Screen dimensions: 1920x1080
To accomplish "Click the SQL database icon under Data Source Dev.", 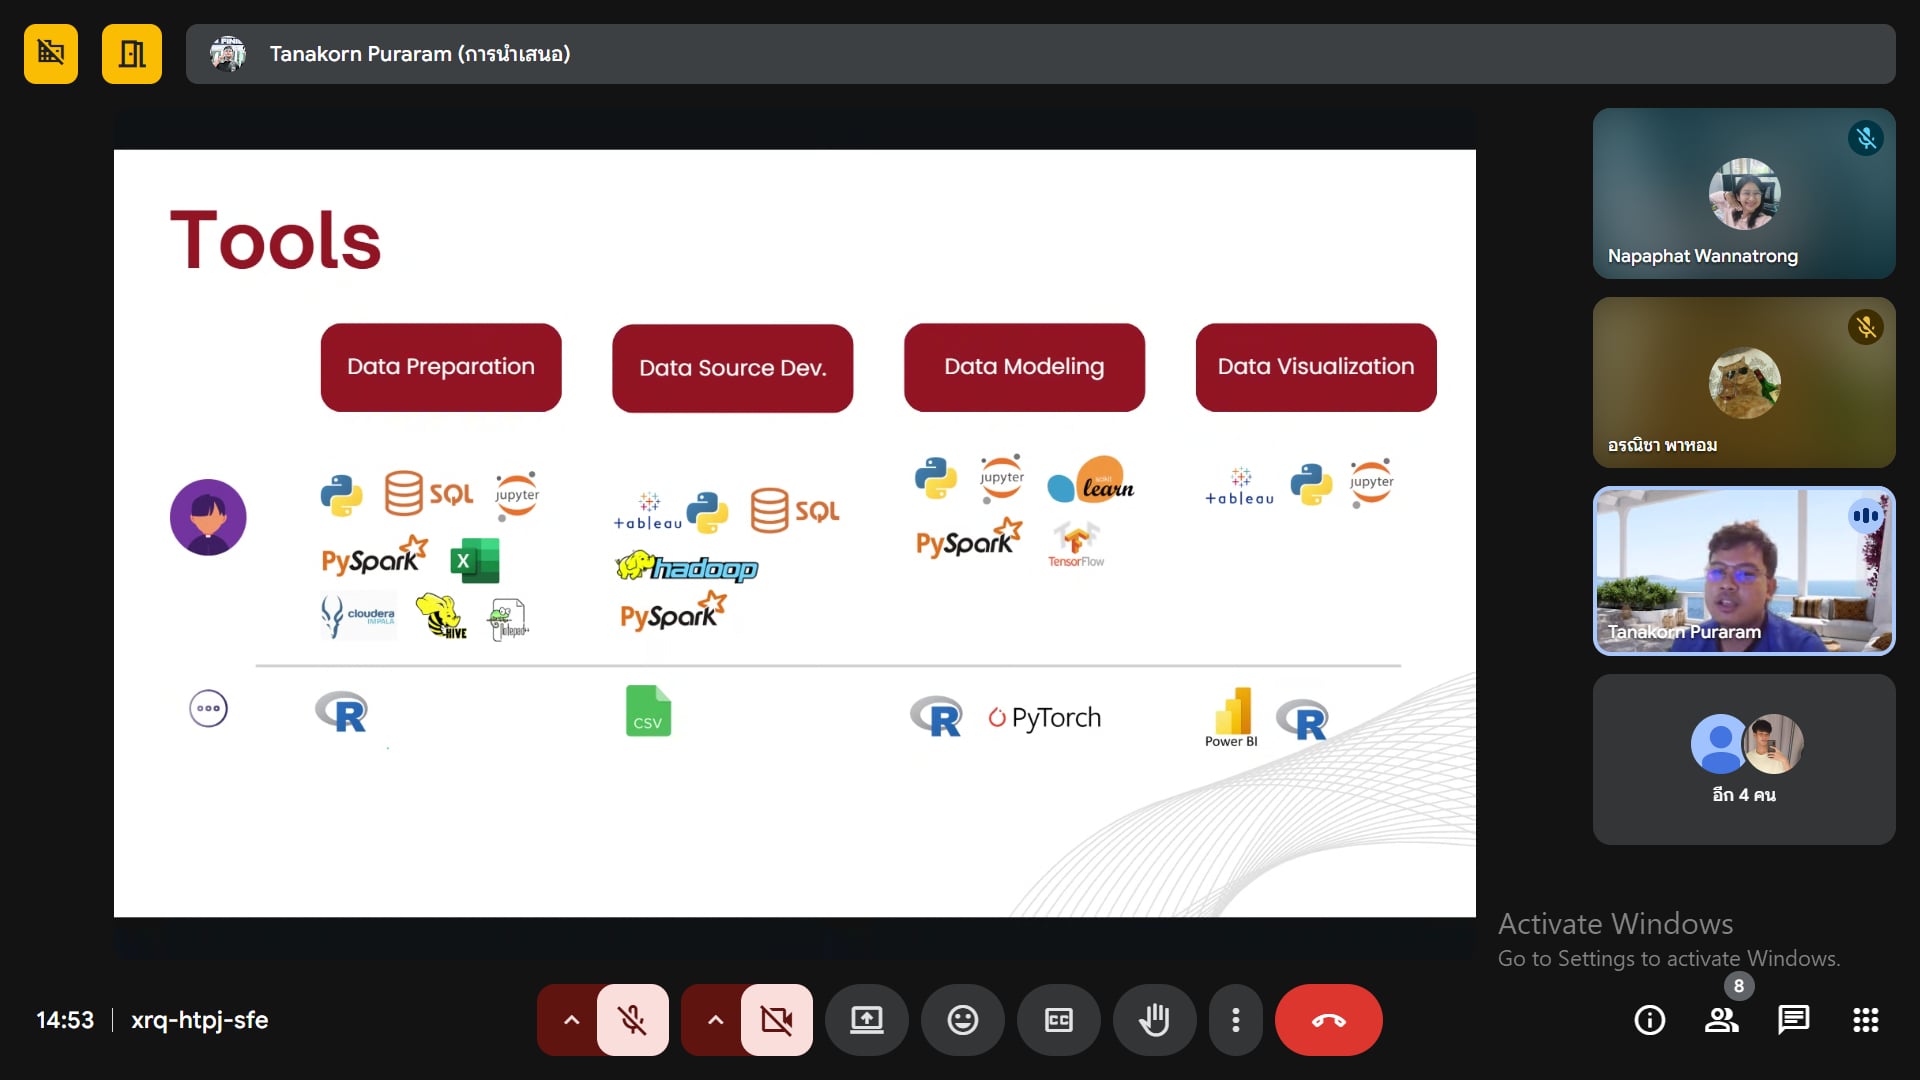I will (795, 511).
